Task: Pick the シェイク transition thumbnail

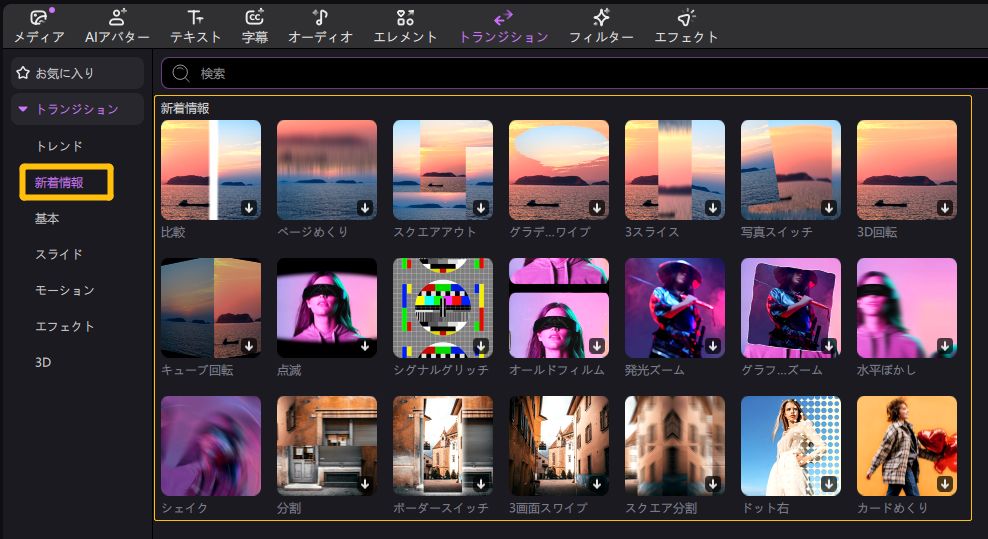Action: (211, 446)
